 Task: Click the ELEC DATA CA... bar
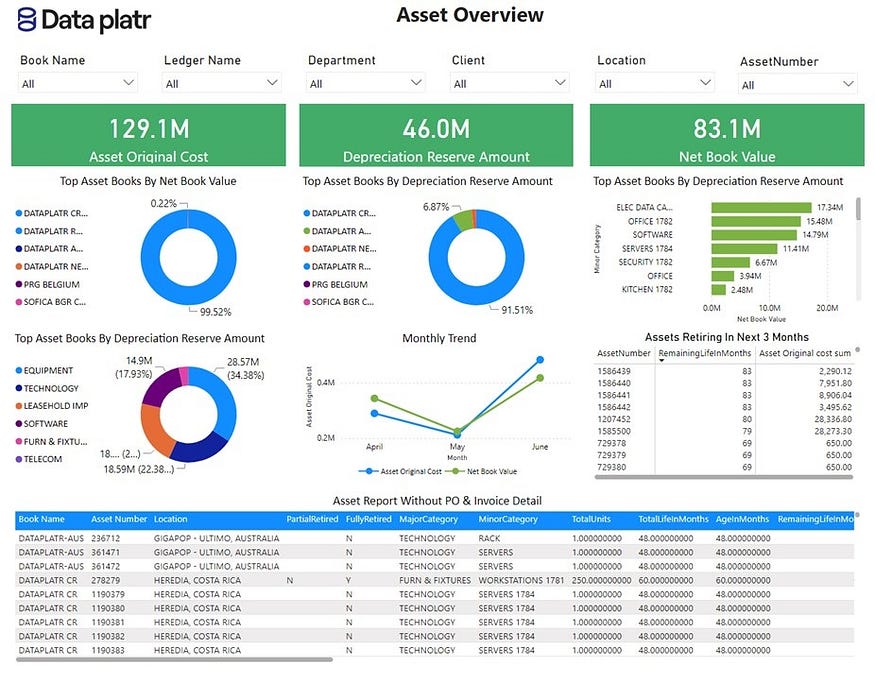[x=761, y=208]
